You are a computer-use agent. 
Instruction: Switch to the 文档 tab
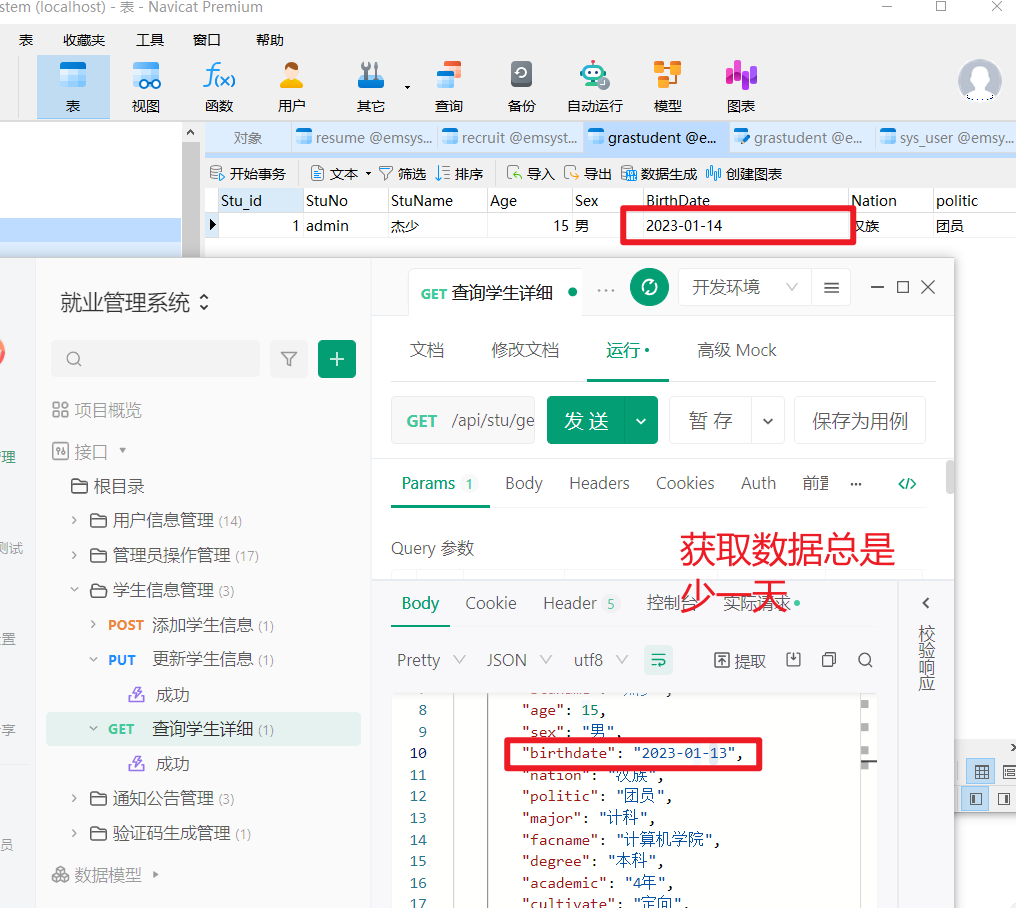(x=427, y=350)
